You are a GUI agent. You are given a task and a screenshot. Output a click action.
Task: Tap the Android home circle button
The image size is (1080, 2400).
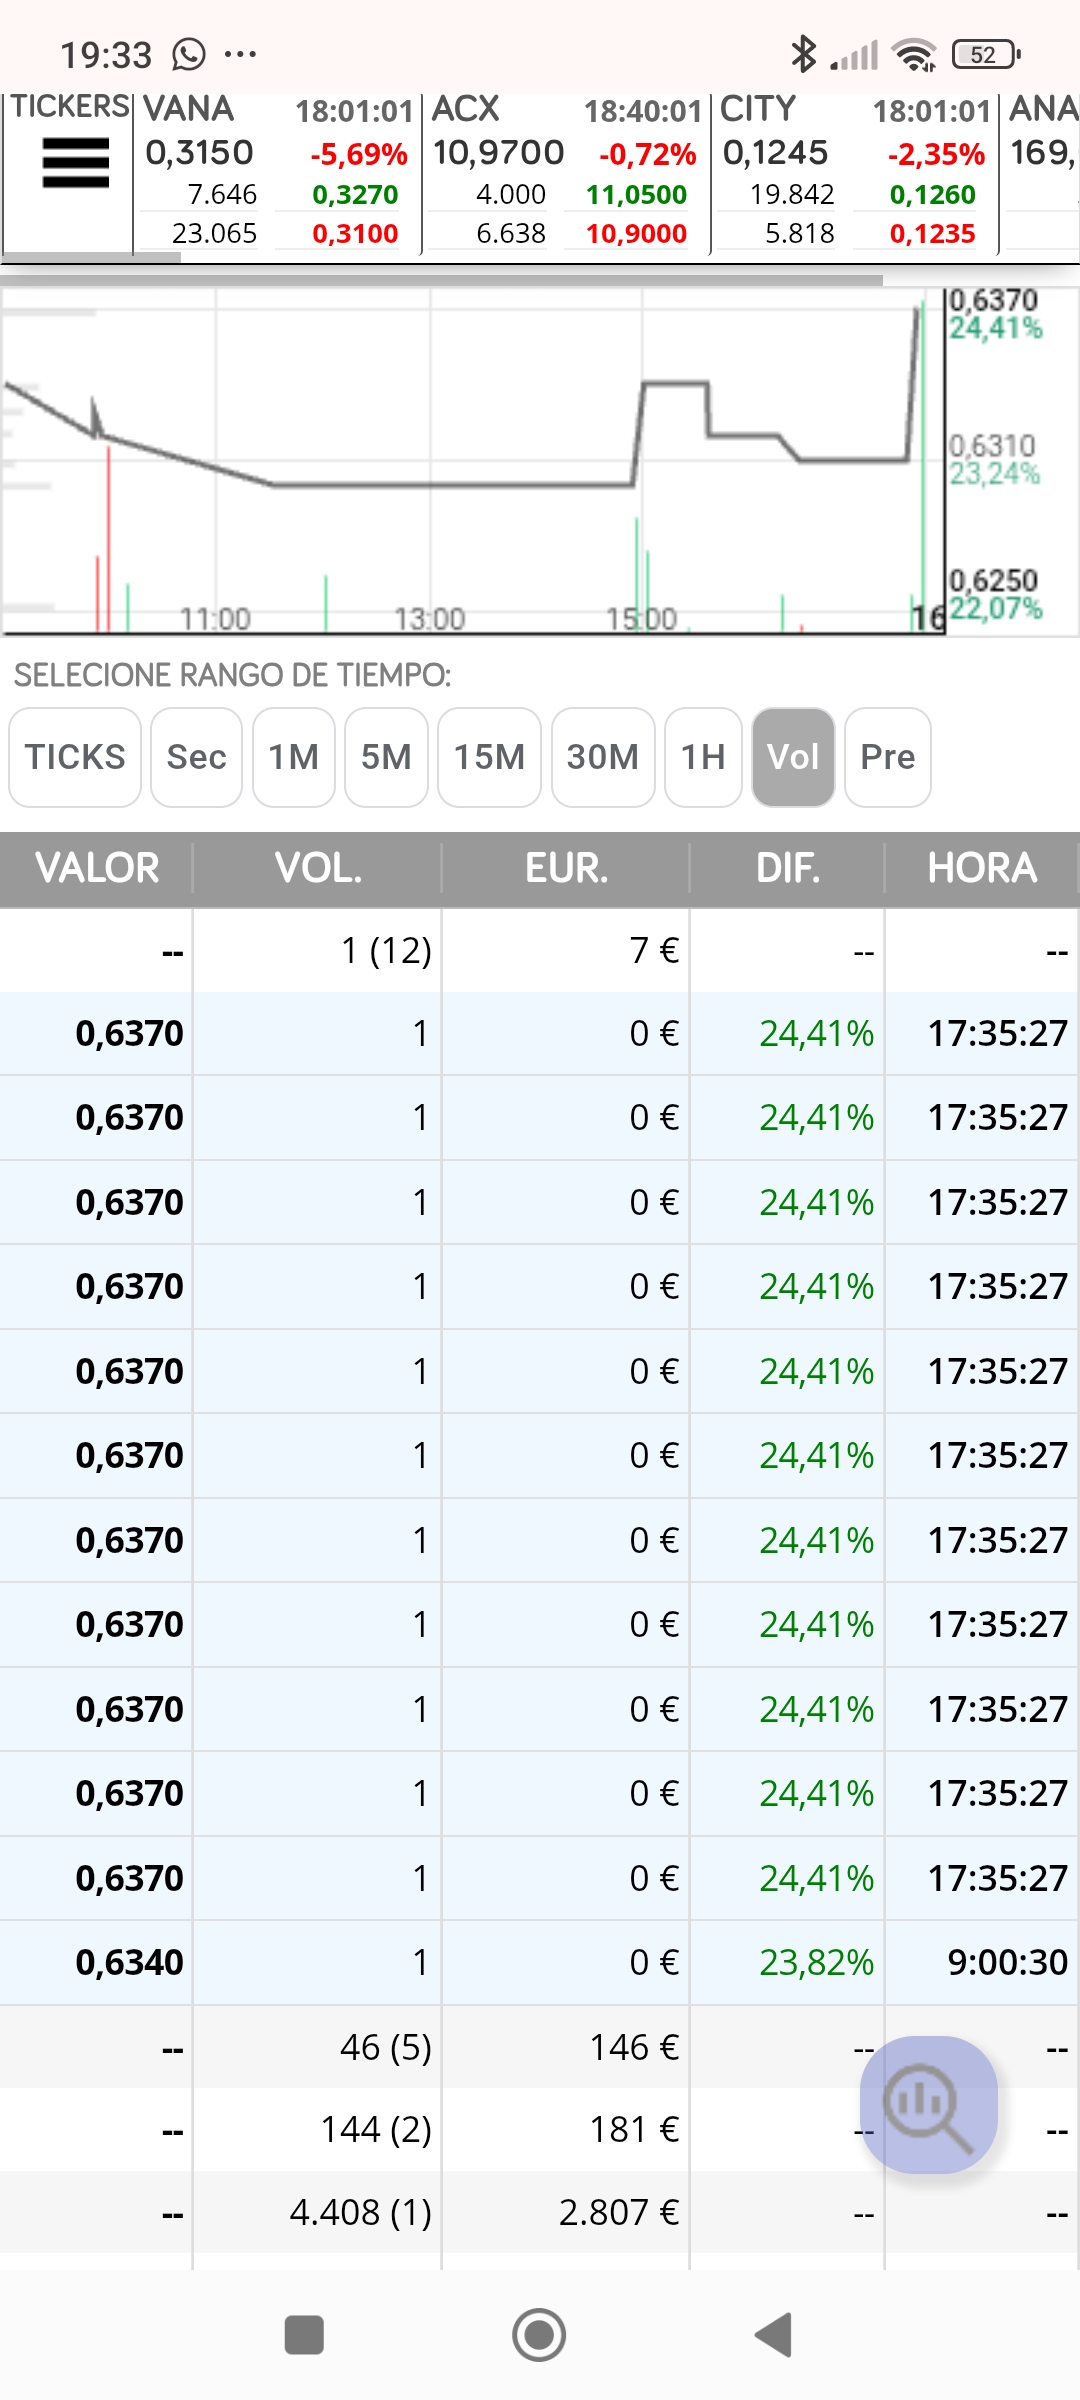coord(539,2335)
